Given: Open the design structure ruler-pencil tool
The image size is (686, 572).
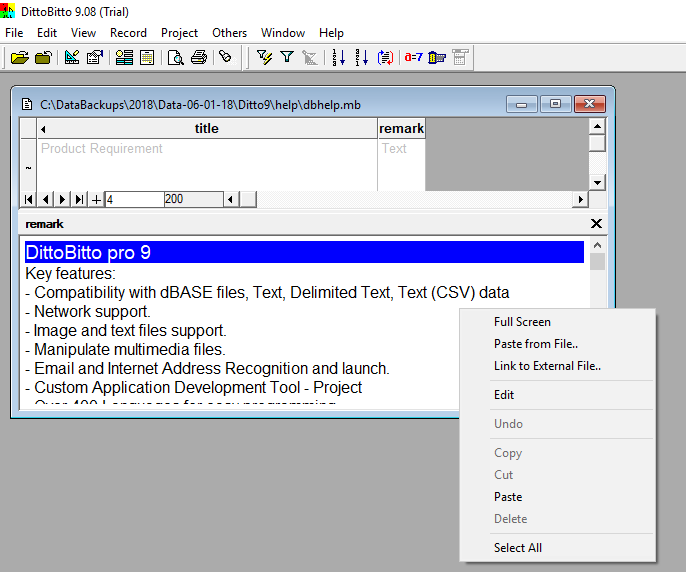Looking at the screenshot, I should 72,57.
